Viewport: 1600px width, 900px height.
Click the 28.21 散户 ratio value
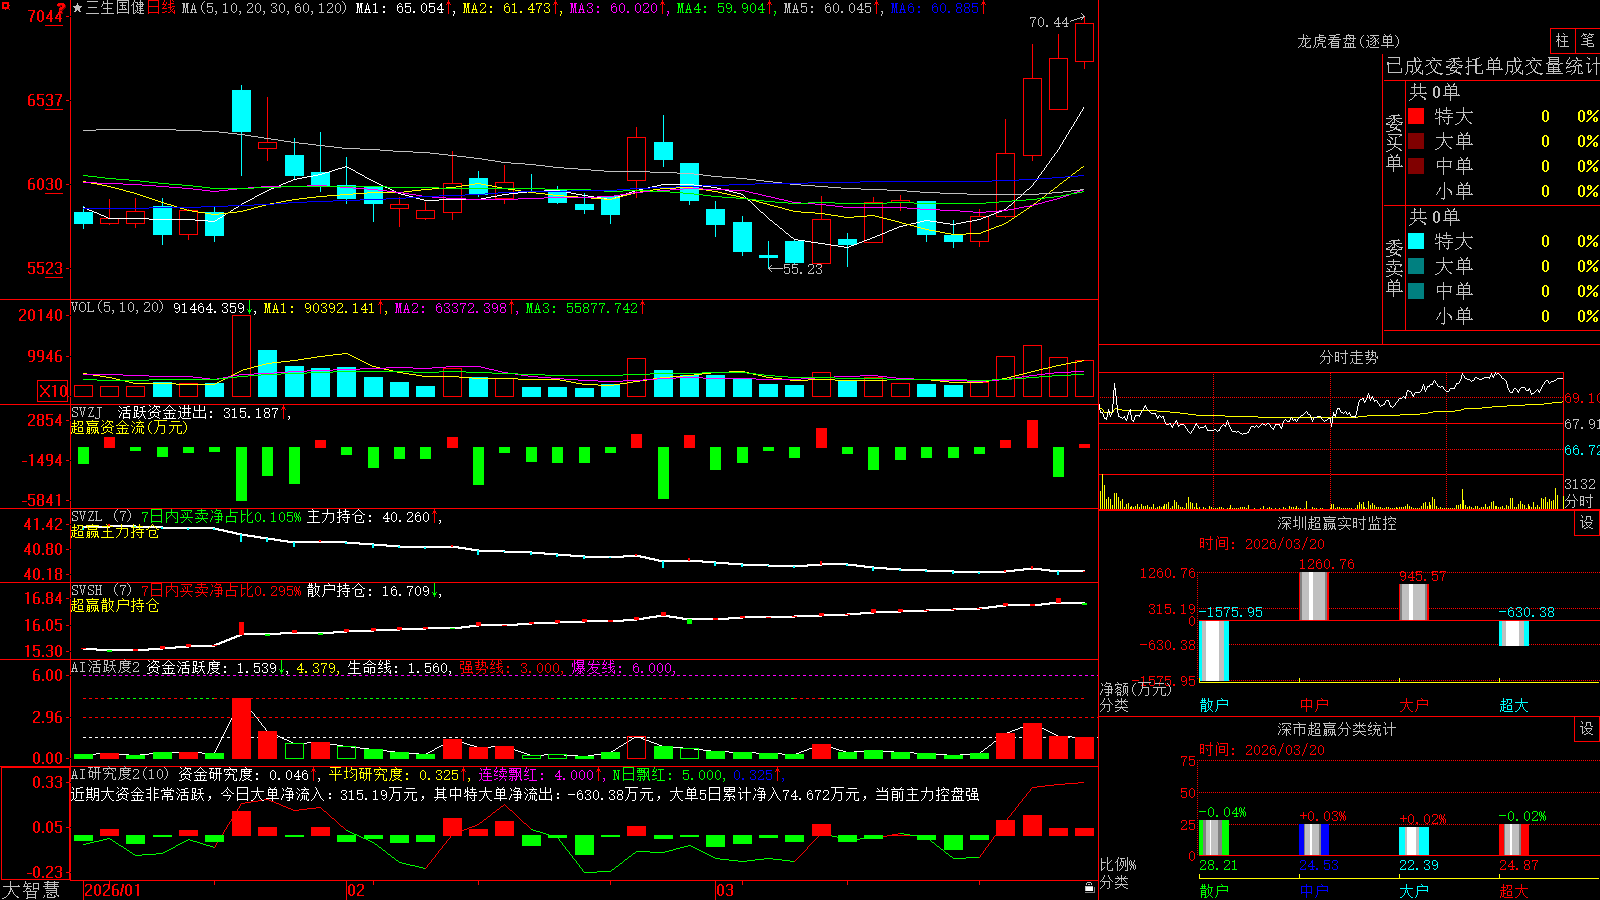[1218, 865]
